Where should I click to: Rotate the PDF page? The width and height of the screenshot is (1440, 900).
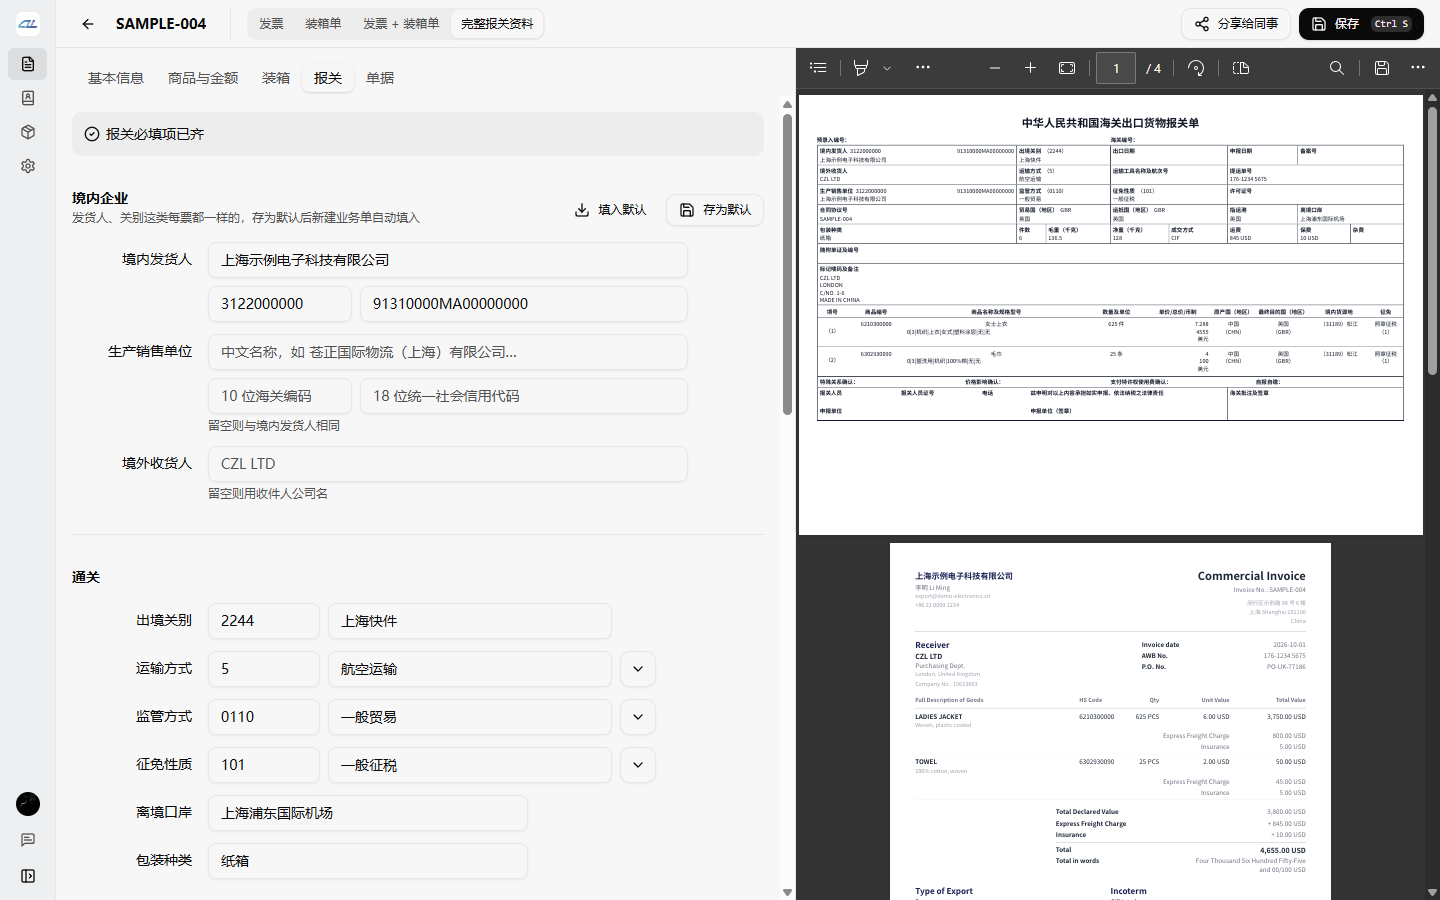tap(1196, 68)
